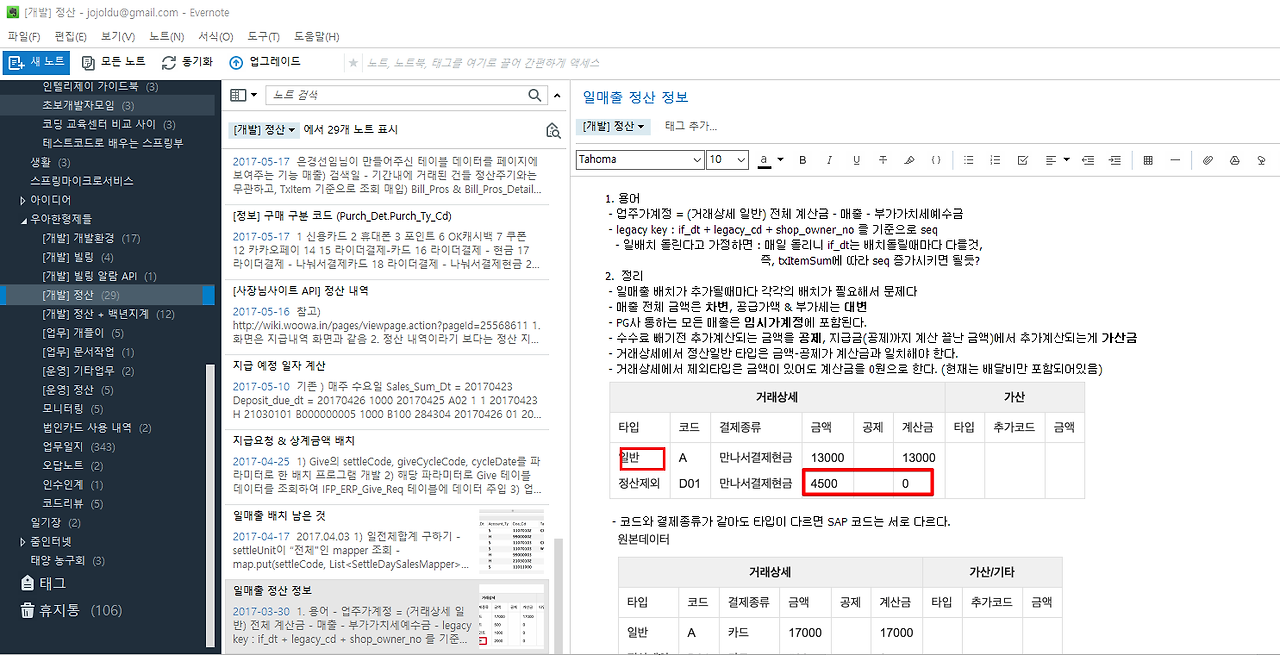Toggle the bulleted list

point(970,160)
